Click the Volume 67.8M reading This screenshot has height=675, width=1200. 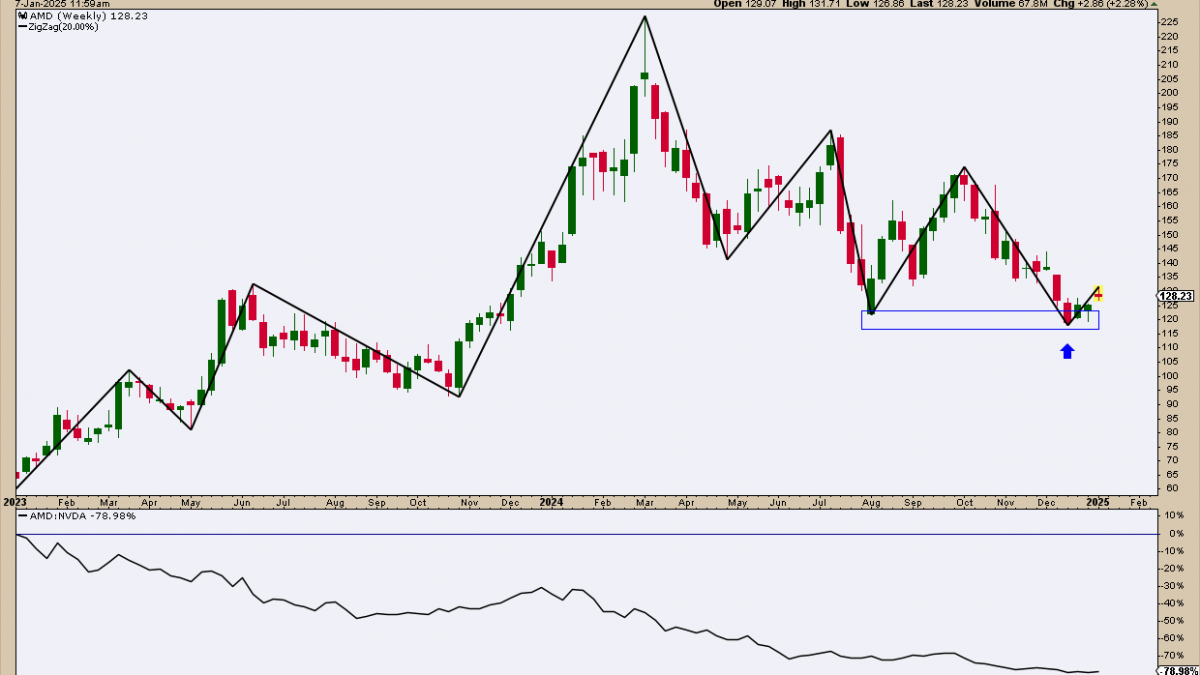[x=1009, y=4]
